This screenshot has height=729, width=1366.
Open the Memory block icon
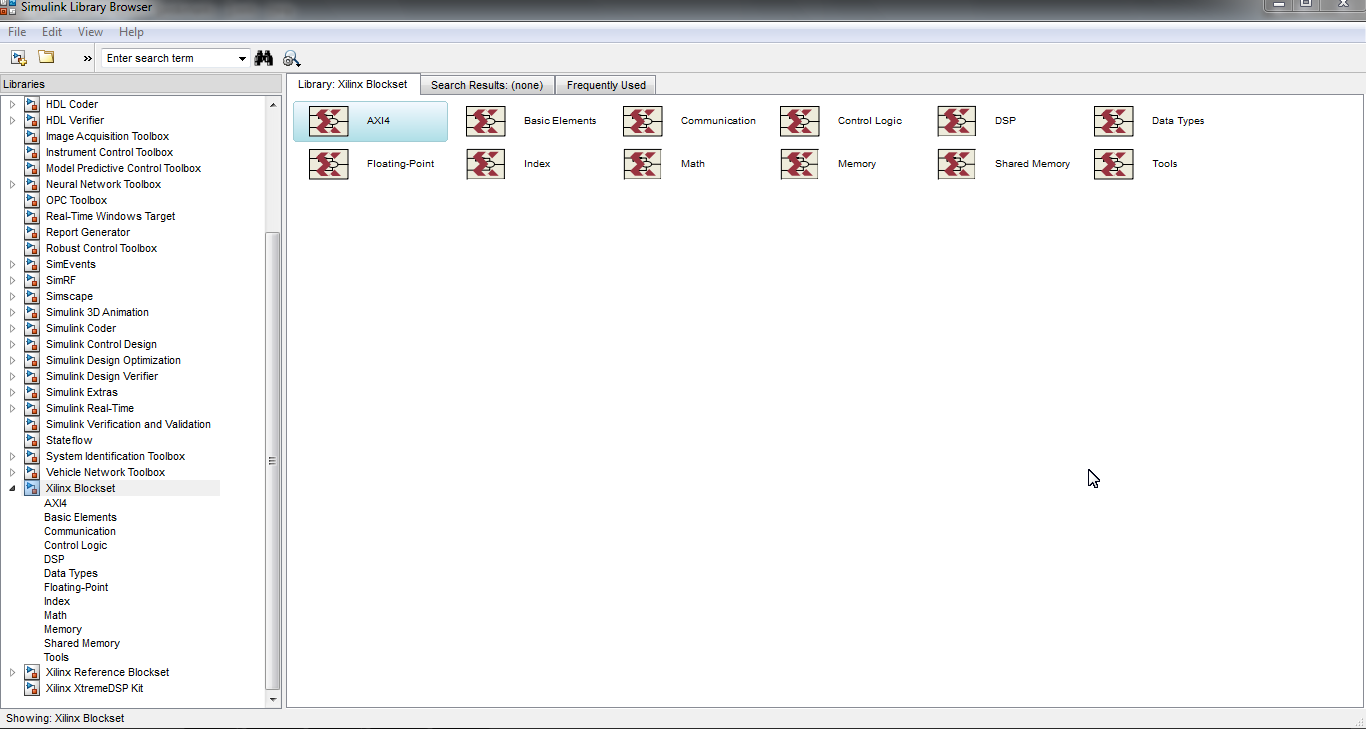click(799, 164)
